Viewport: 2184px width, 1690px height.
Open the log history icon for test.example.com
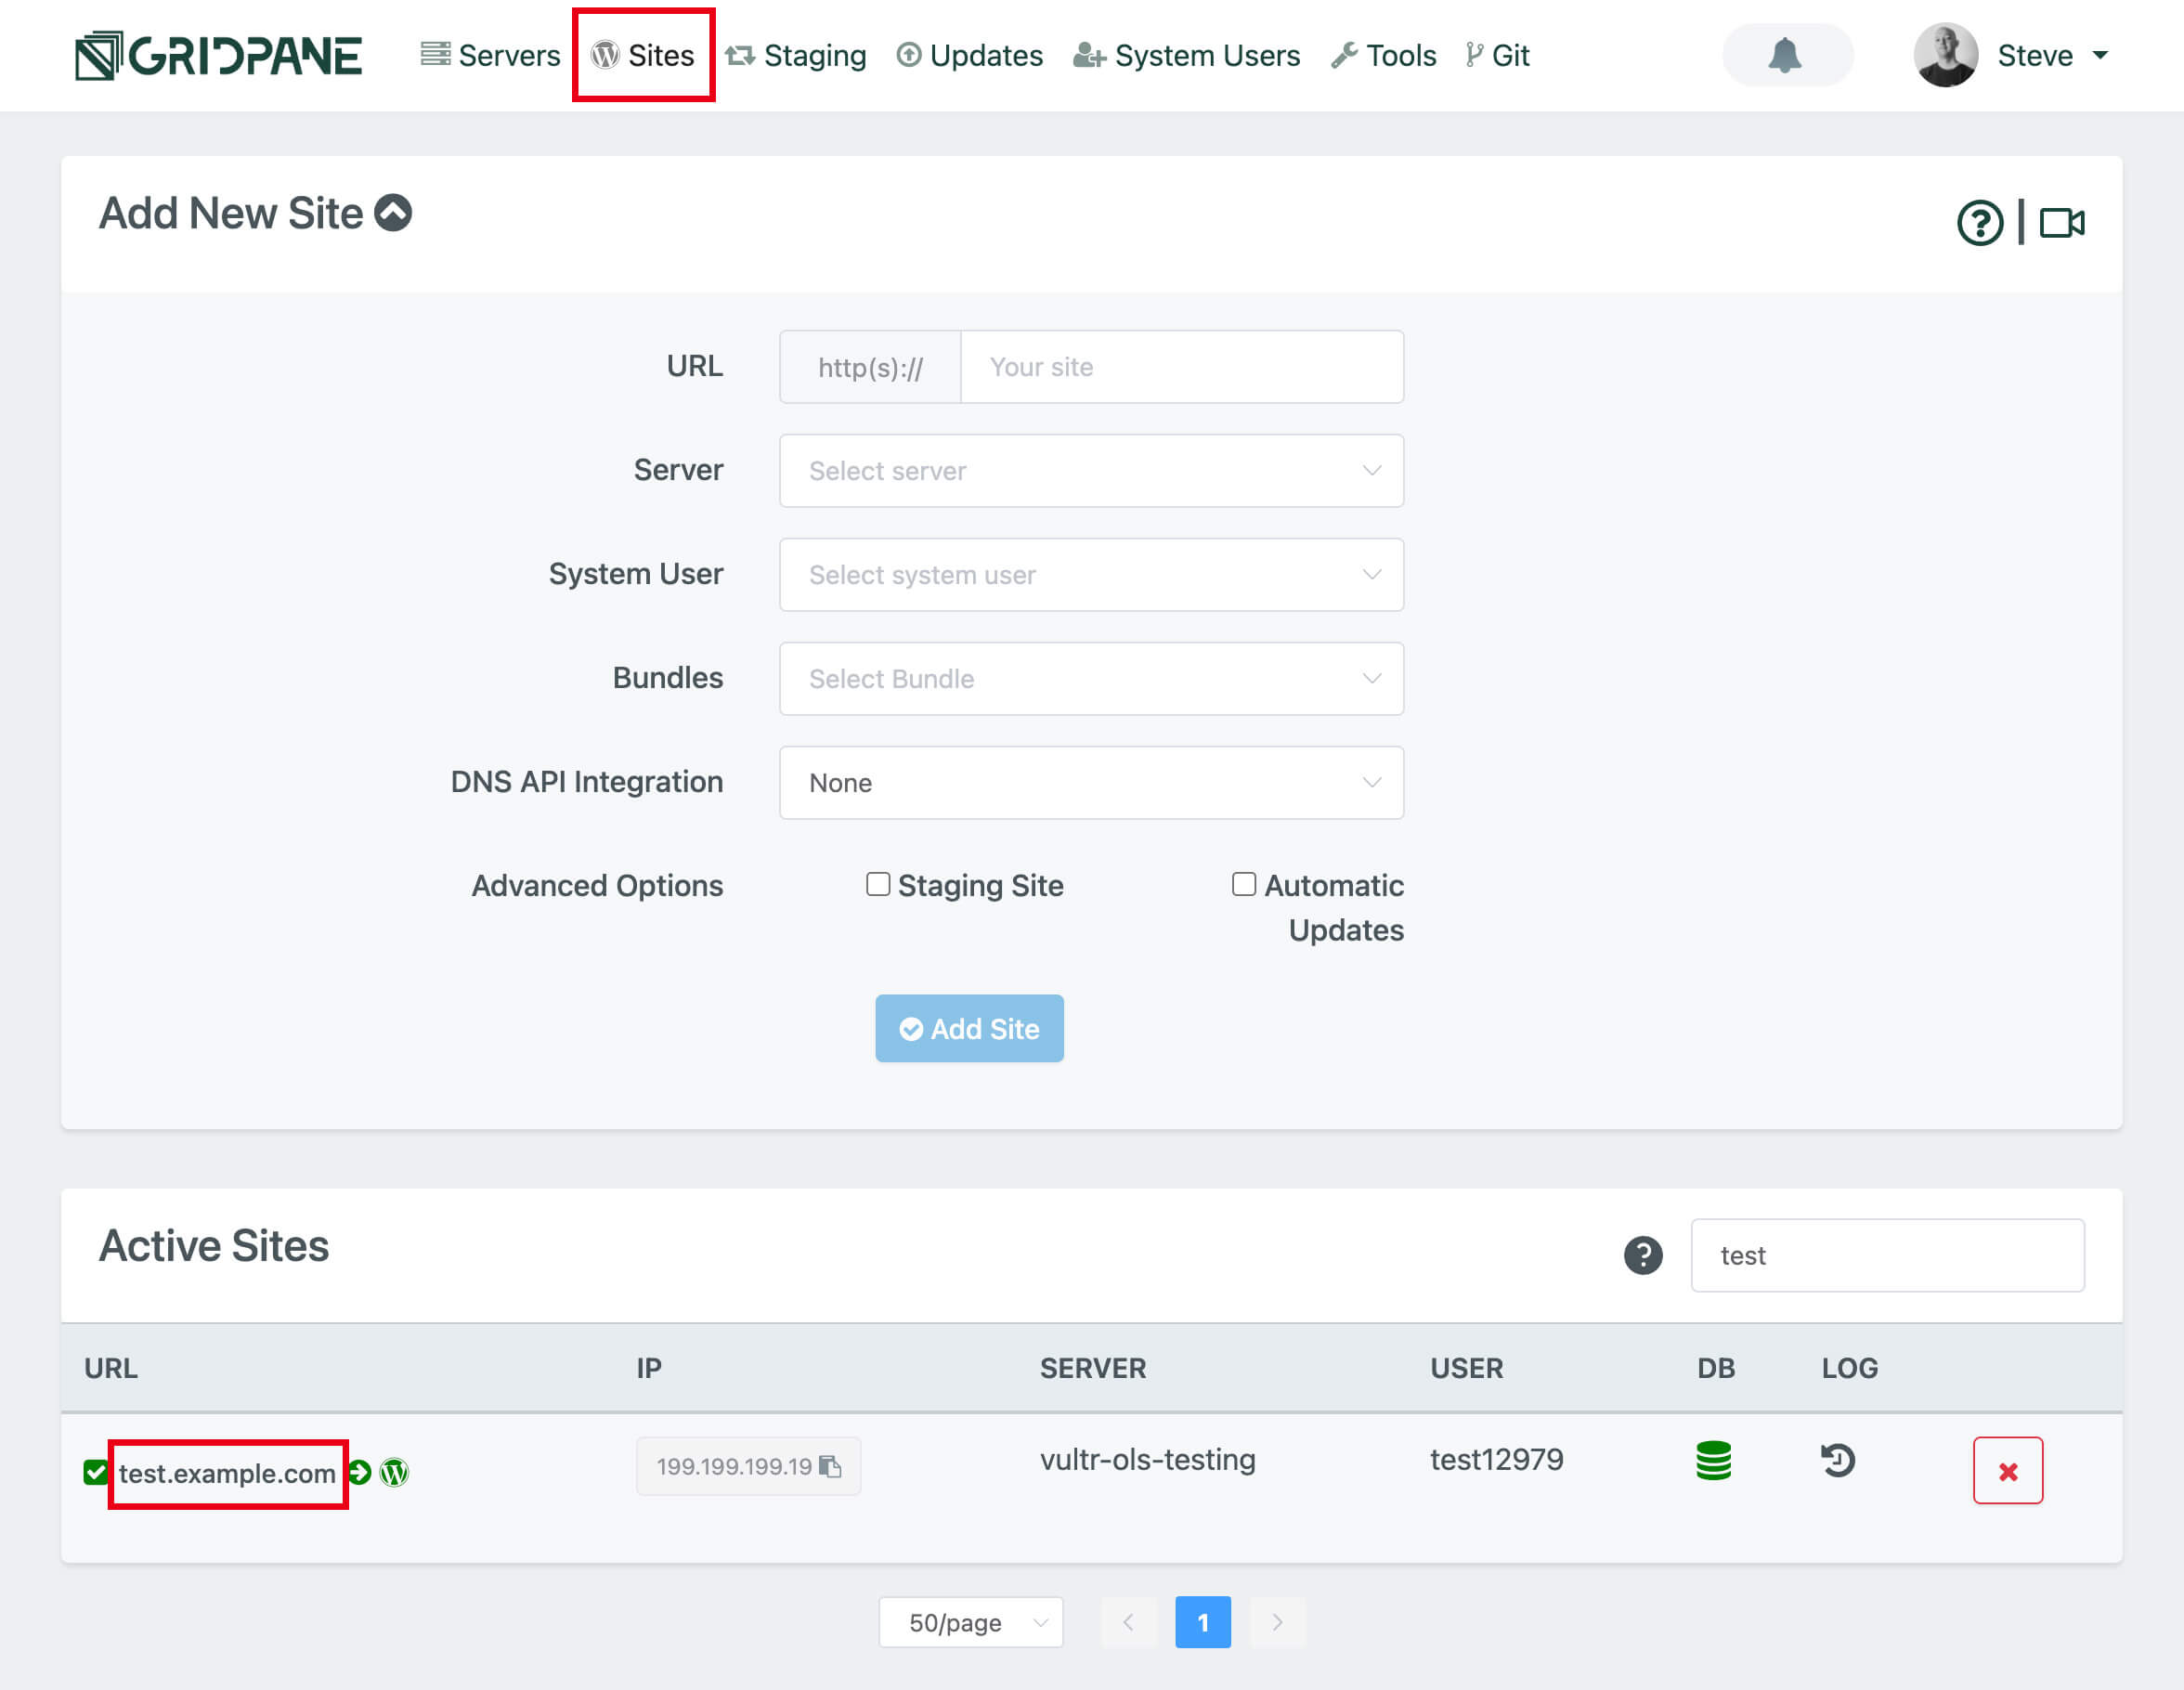(x=1837, y=1461)
